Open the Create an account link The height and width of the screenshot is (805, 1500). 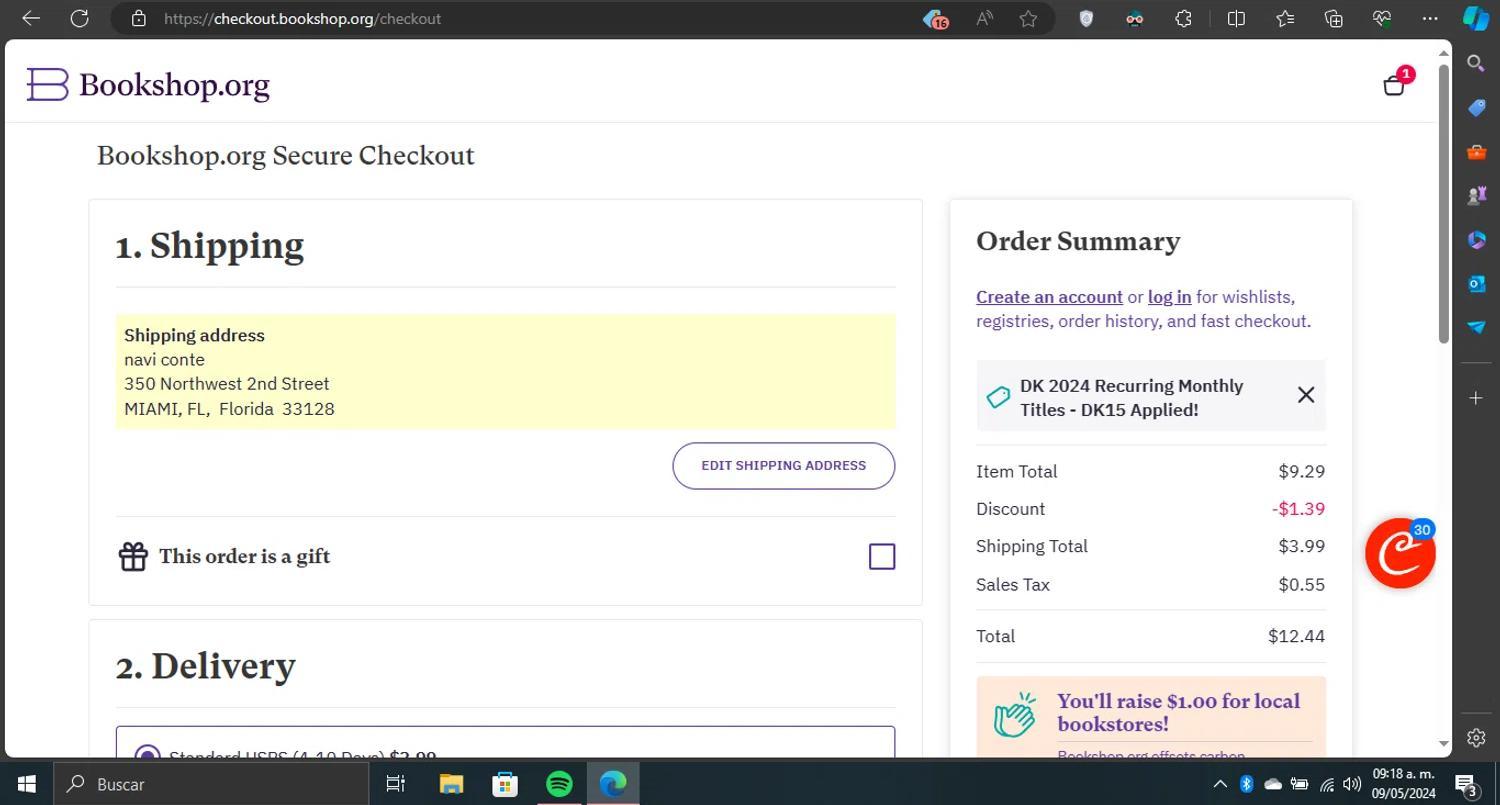click(x=1049, y=297)
